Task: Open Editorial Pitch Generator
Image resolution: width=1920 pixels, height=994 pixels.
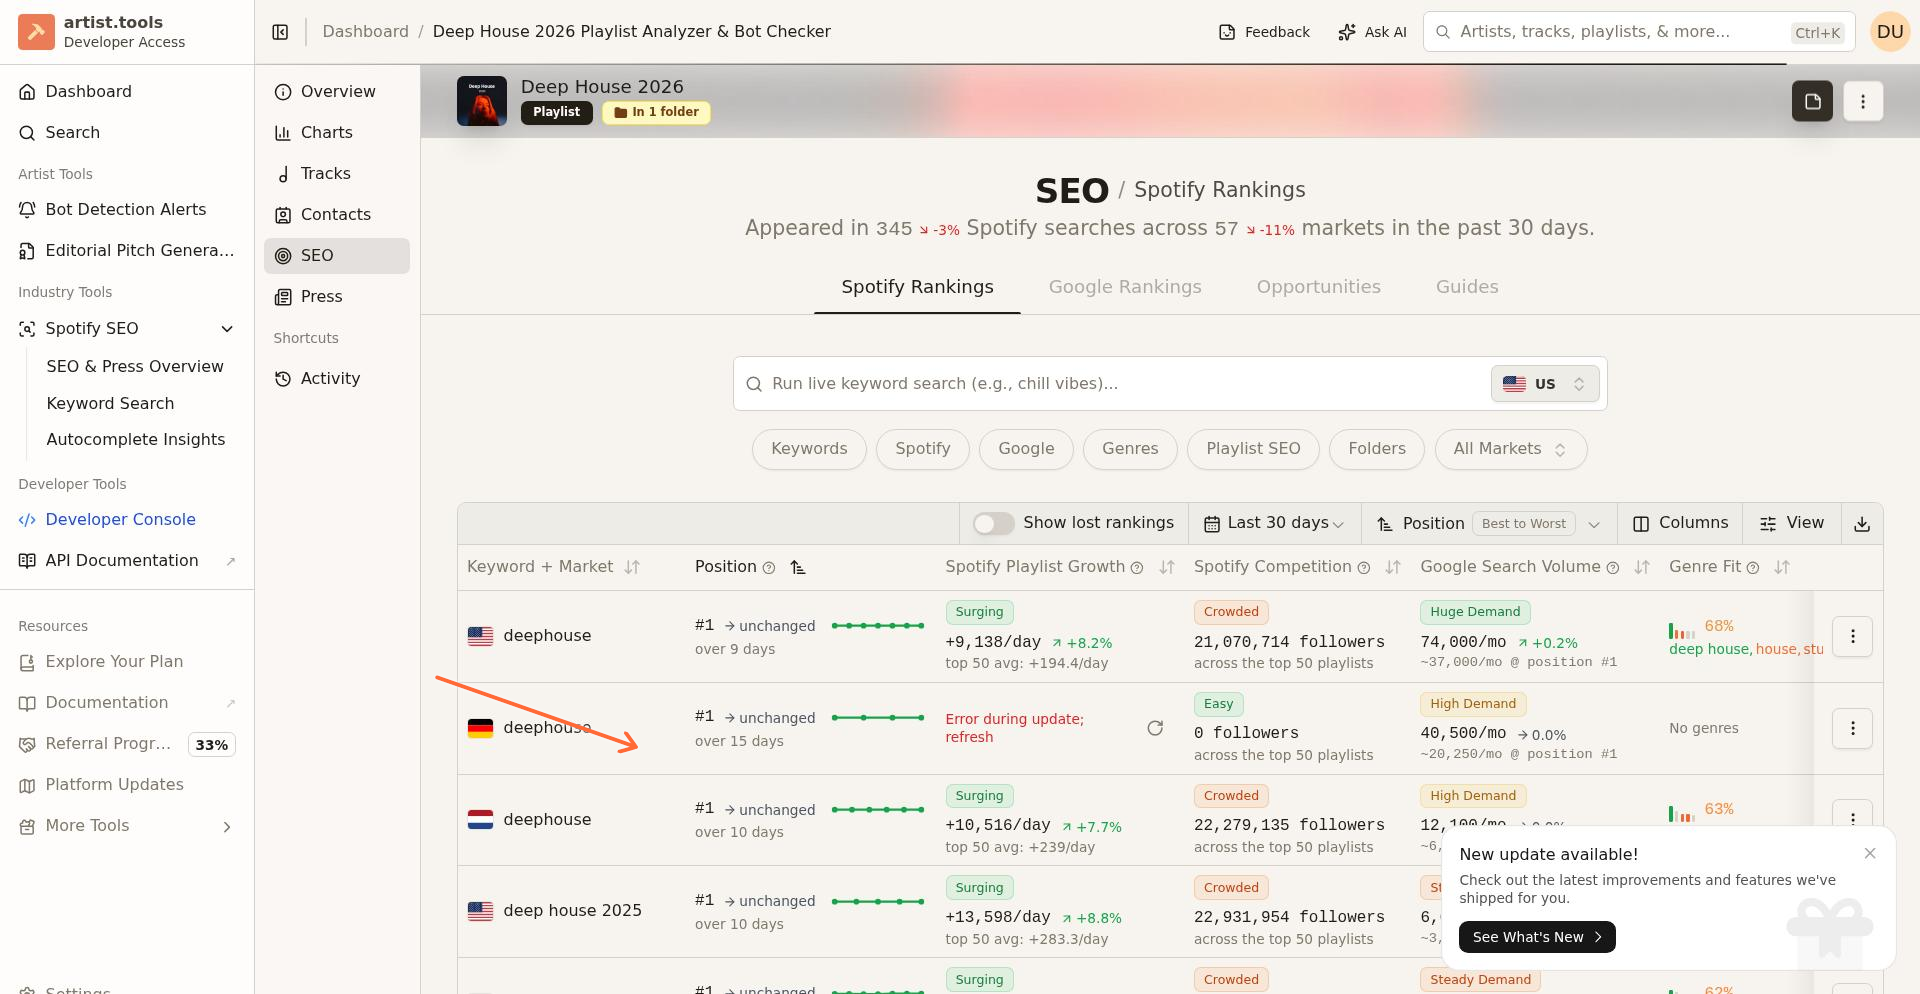Action: [127, 250]
